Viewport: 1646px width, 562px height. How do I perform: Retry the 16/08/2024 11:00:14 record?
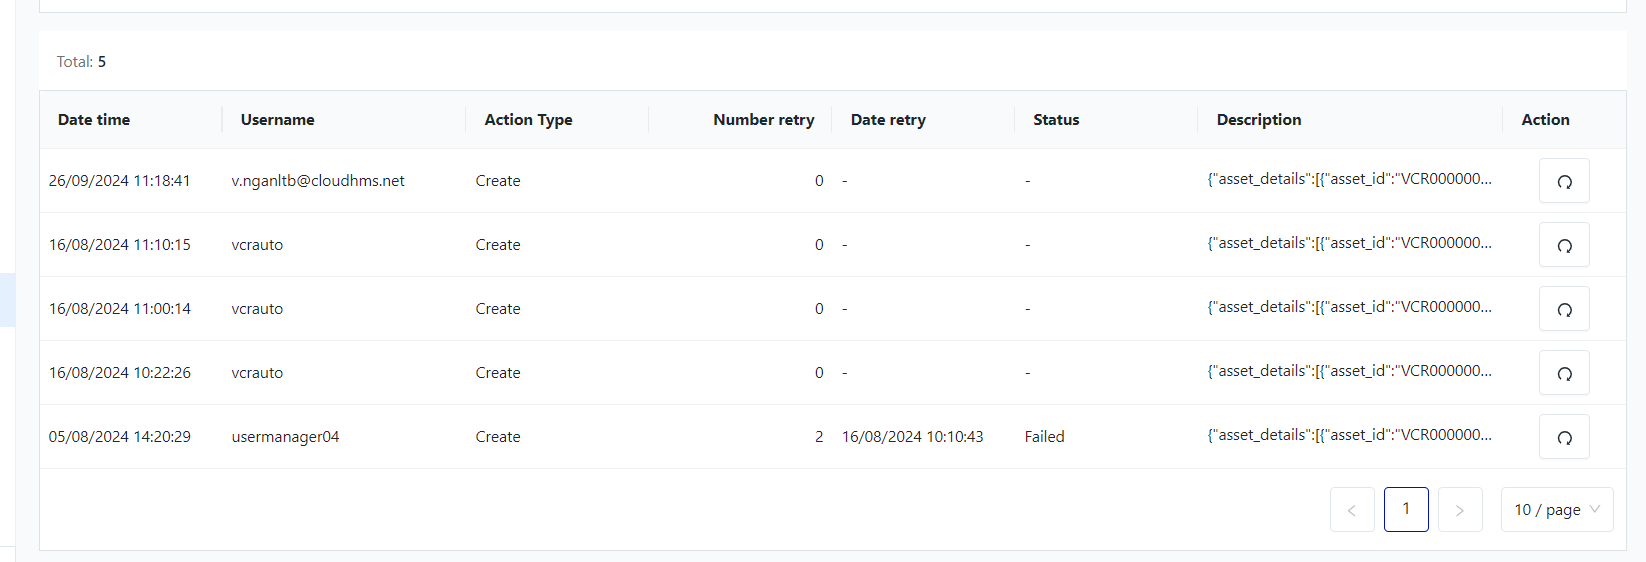pos(1564,309)
